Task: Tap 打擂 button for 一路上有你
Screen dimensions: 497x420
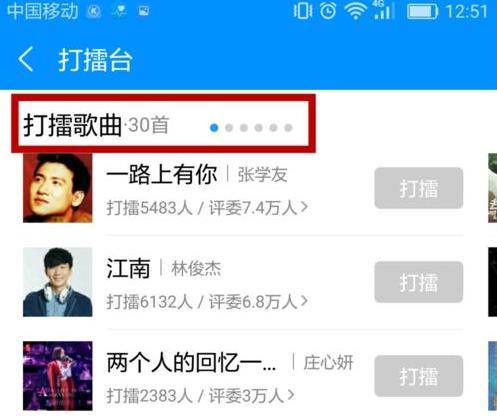Action: pos(419,188)
